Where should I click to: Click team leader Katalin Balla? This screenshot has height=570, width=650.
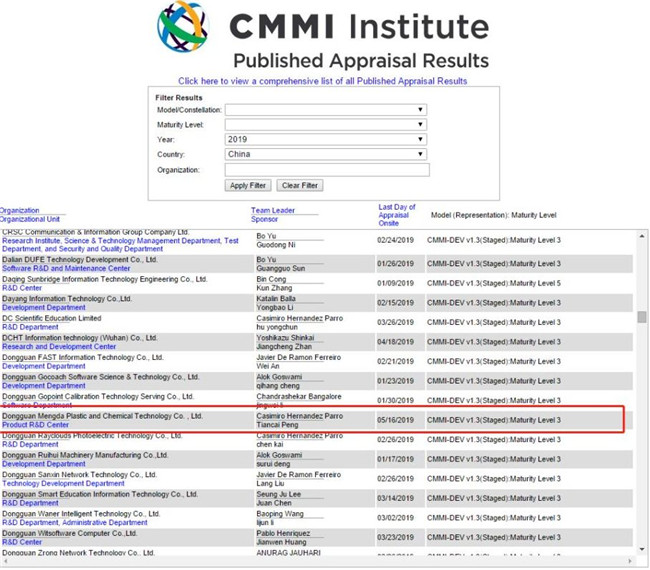pyautogui.click(x=276, y=298)
